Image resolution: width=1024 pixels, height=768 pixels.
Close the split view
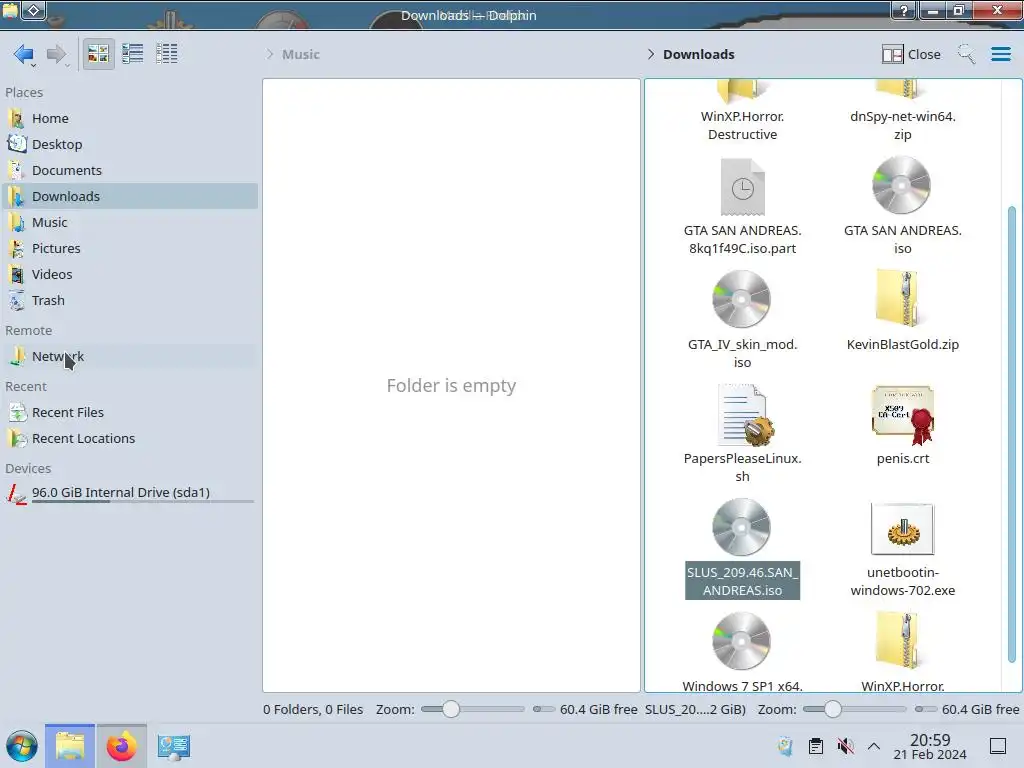(x=911, y=54)
